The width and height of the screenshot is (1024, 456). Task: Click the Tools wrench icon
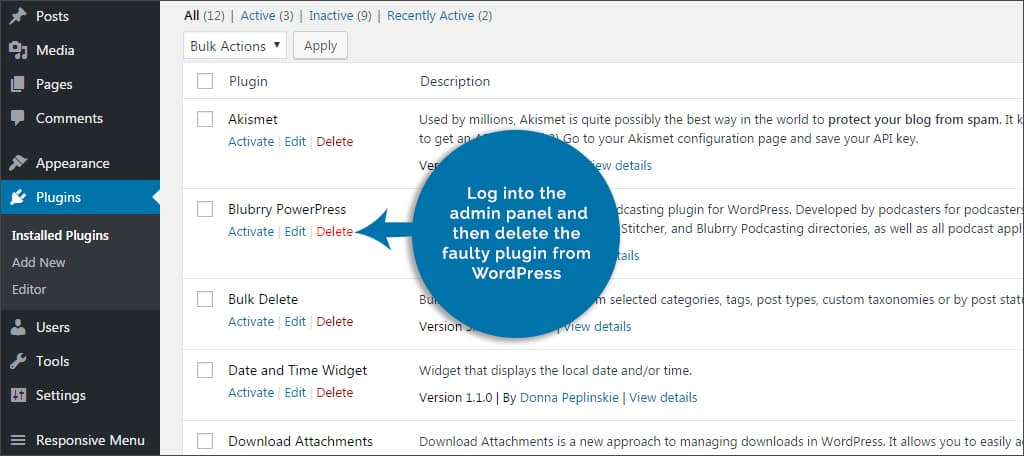click(x=18, y=361)
